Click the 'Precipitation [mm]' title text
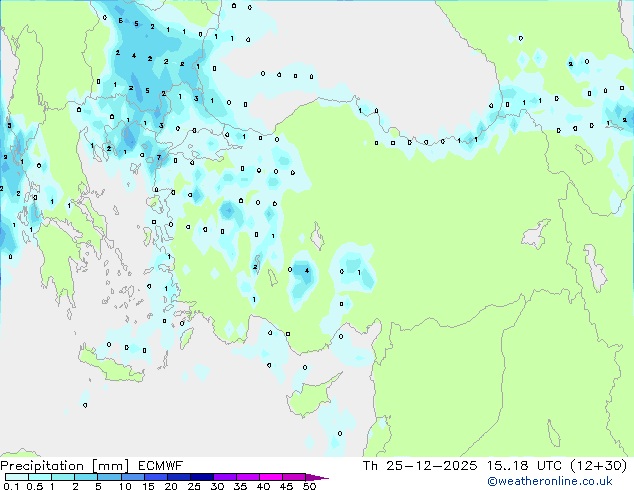634x490 pixels. point(65,466)
